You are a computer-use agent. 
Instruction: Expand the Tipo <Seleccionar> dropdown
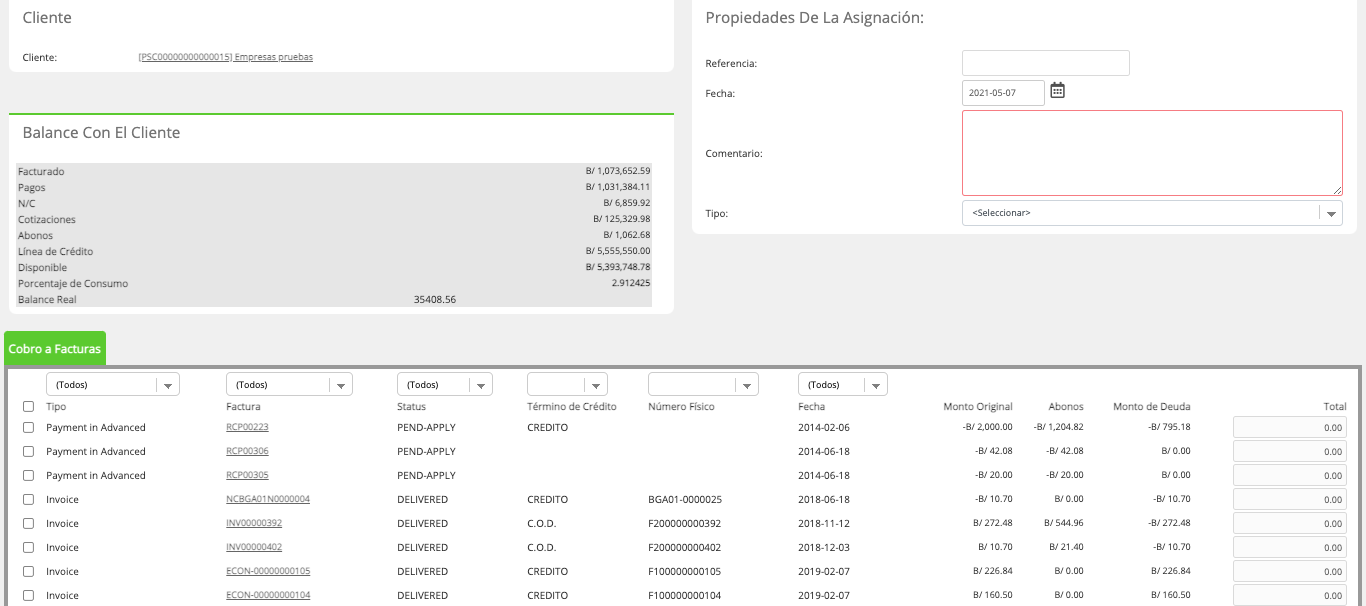click(1152, 213)
